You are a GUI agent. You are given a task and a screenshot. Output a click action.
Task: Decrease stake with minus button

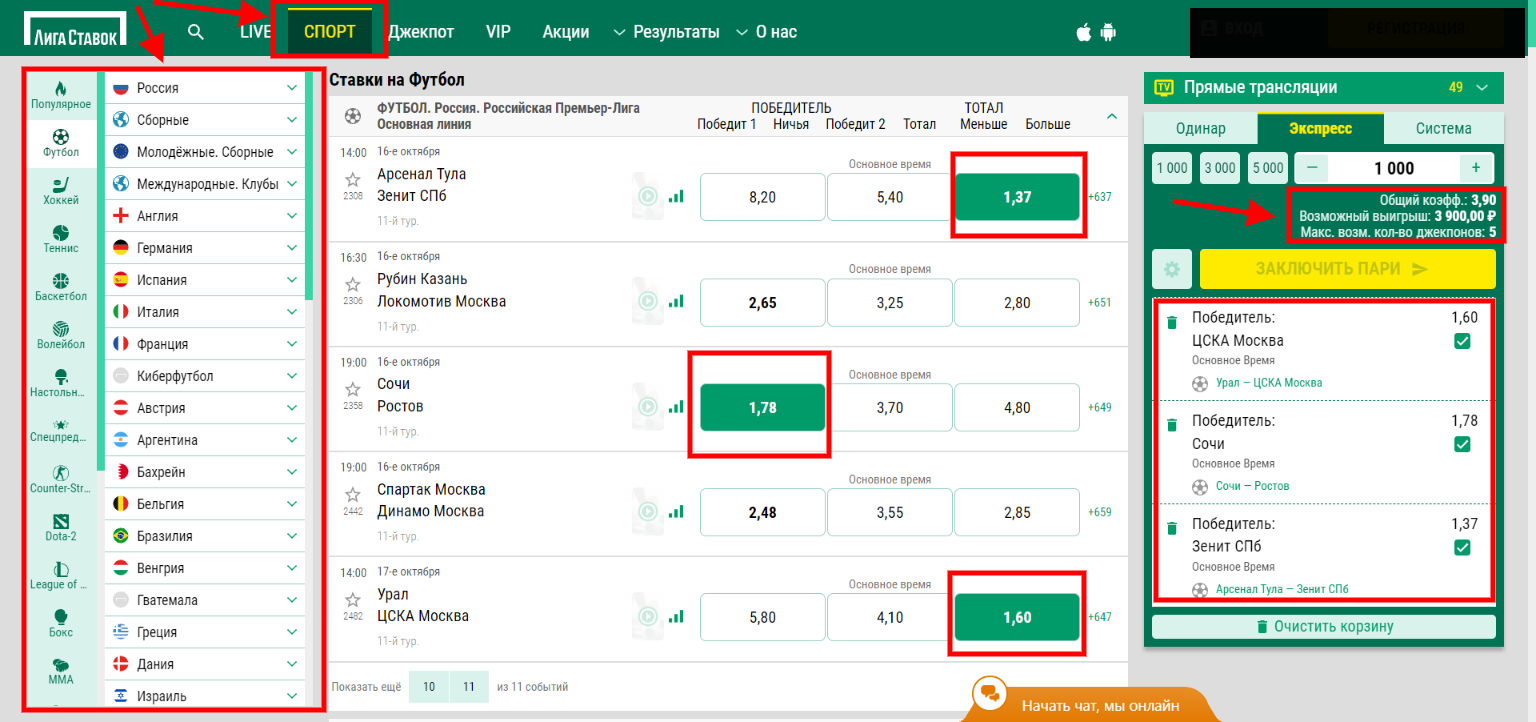[x=1311, y=168]
